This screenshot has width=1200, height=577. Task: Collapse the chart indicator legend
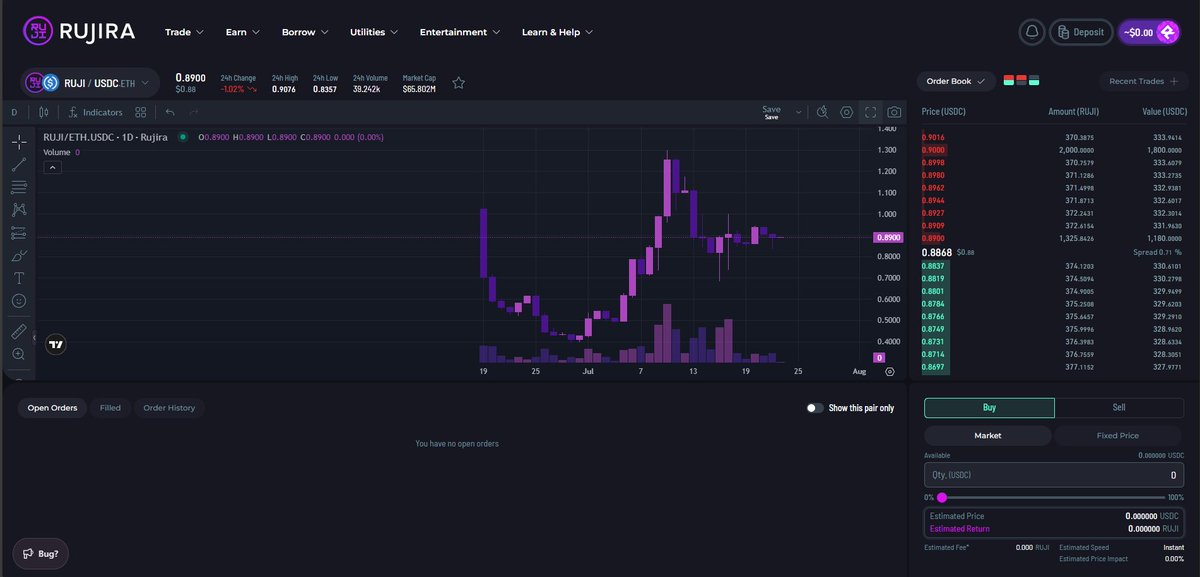(x=53, y=168)
